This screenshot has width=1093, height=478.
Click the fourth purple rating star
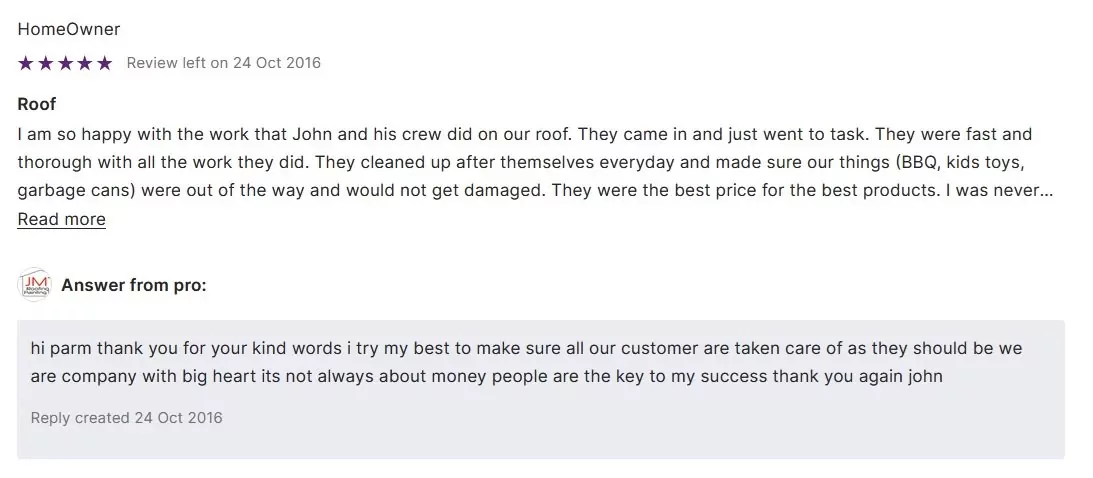click(84, 63)
